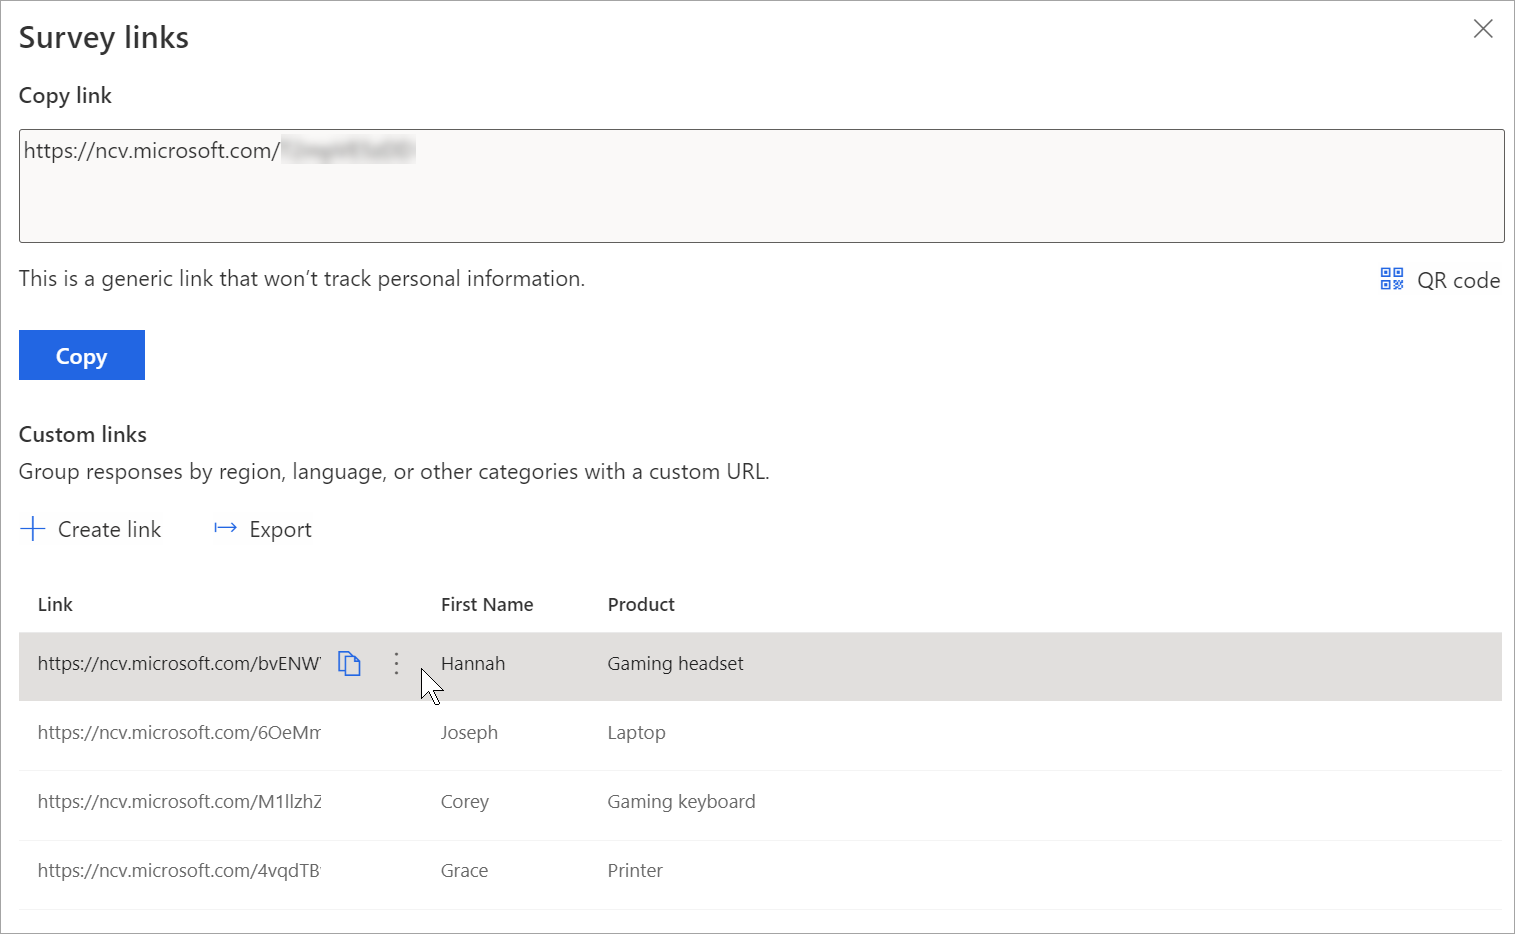Select the Create link action

click(109, 528)
